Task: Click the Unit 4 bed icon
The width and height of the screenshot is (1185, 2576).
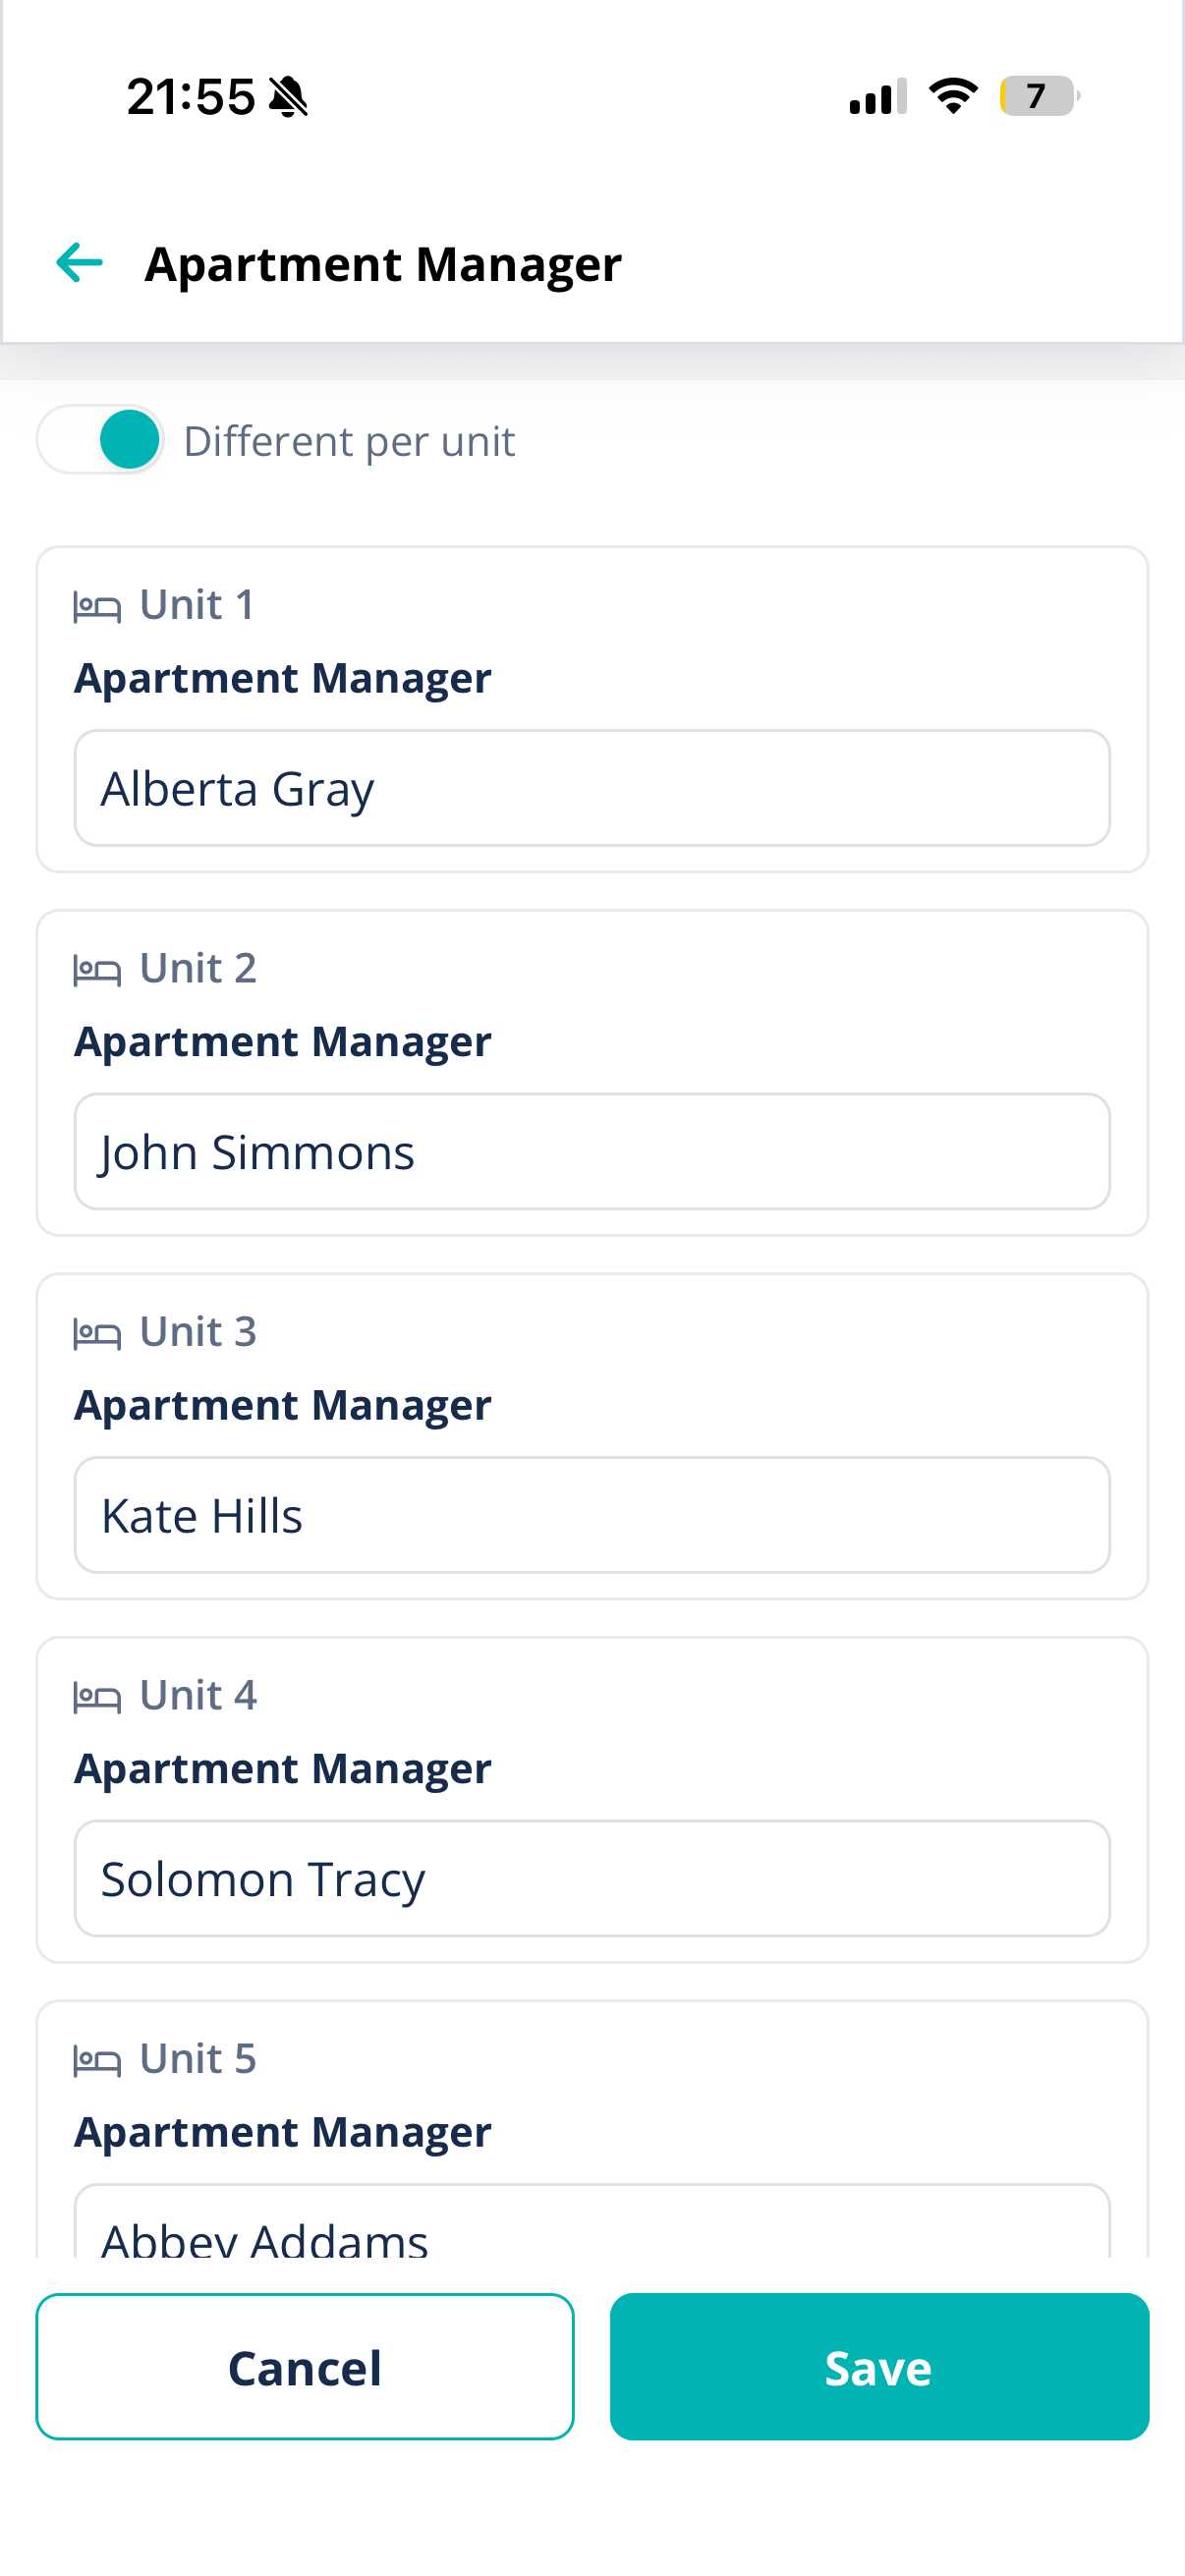Action: pos(97,1696)
